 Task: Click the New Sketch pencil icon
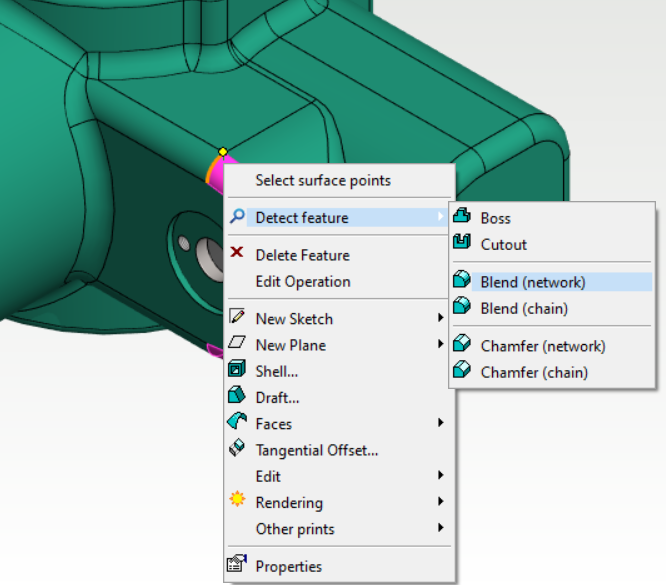(x=237, y=318)
